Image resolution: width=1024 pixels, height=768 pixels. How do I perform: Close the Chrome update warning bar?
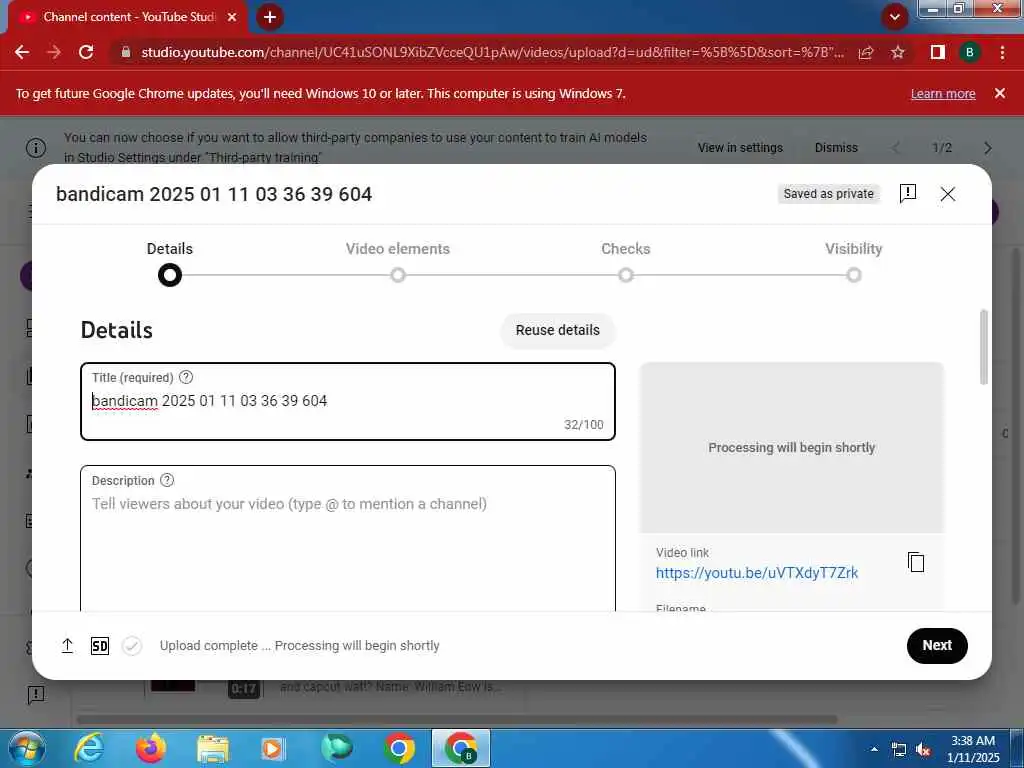(x=999, y=93)
